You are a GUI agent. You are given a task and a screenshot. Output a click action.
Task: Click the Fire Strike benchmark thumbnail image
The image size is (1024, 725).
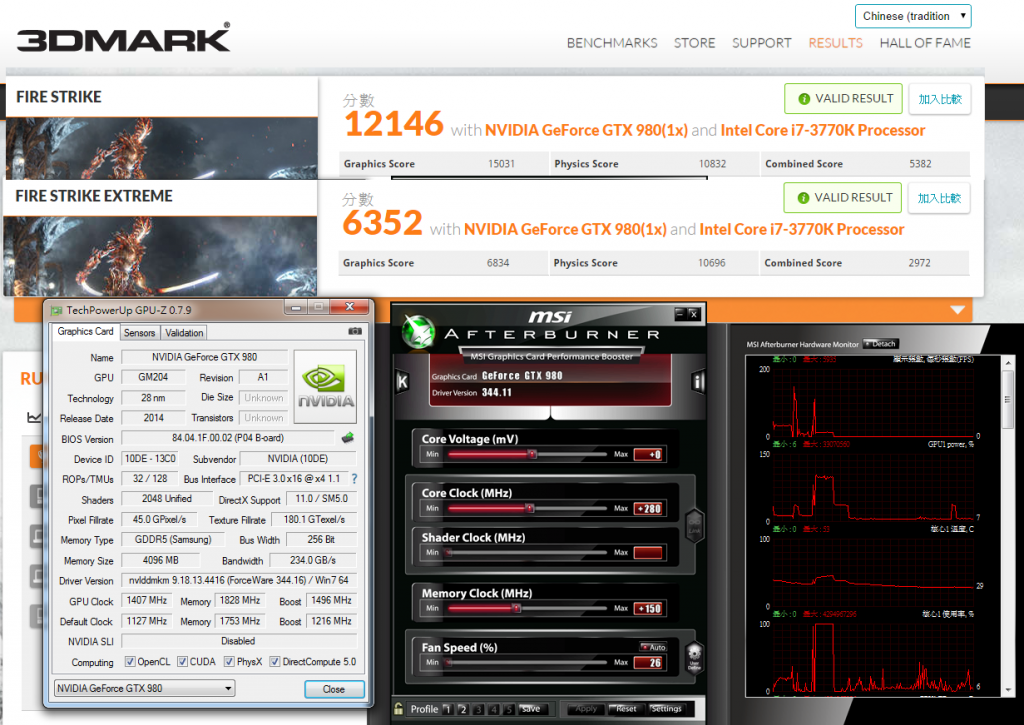pyautogui.click(x=162, y=149)
